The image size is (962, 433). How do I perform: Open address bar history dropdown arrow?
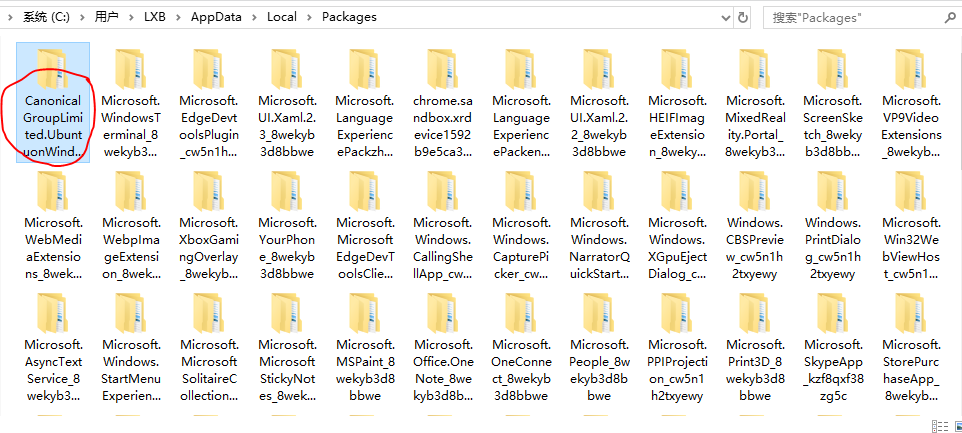coord(725,17)
